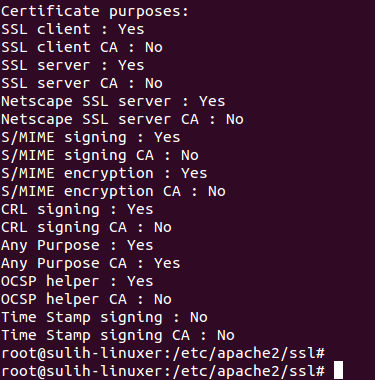This screenshot has width=375, height=380.
Task: Click the 'OCSP helper CA : No' line
Action: (x=86, y=299)
